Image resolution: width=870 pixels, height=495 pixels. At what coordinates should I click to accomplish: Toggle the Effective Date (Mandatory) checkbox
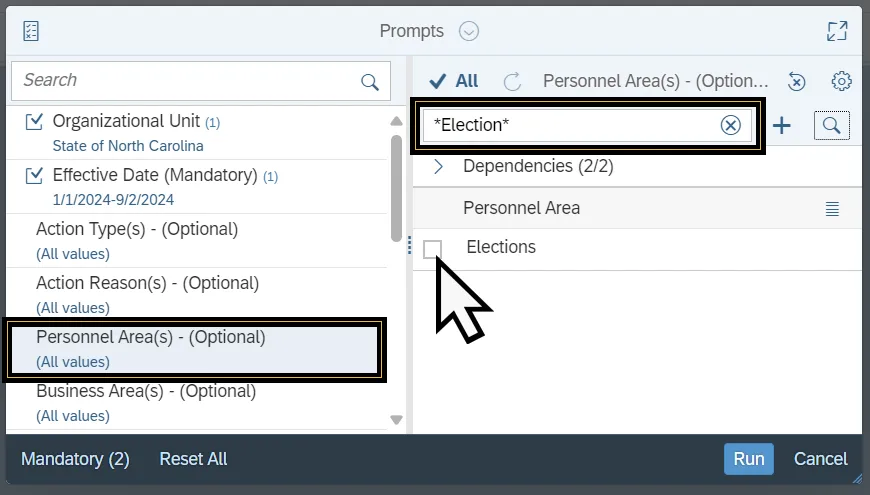(x=35, y=176)
